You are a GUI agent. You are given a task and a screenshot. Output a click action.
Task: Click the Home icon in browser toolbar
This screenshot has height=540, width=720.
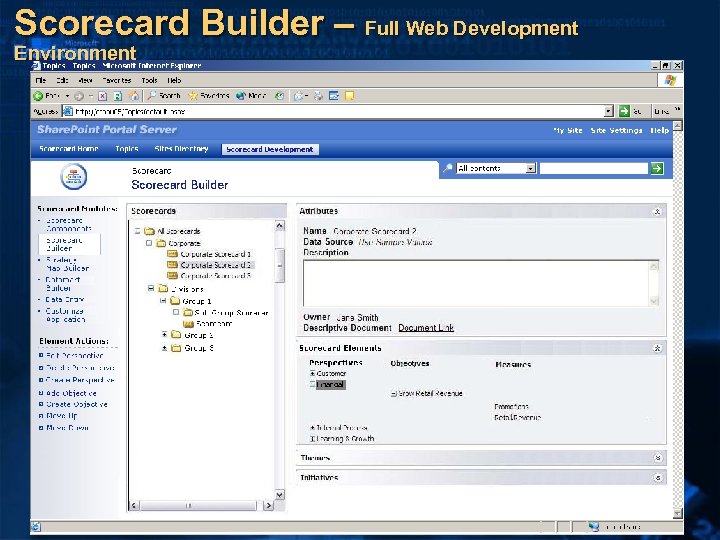point(134,96)
